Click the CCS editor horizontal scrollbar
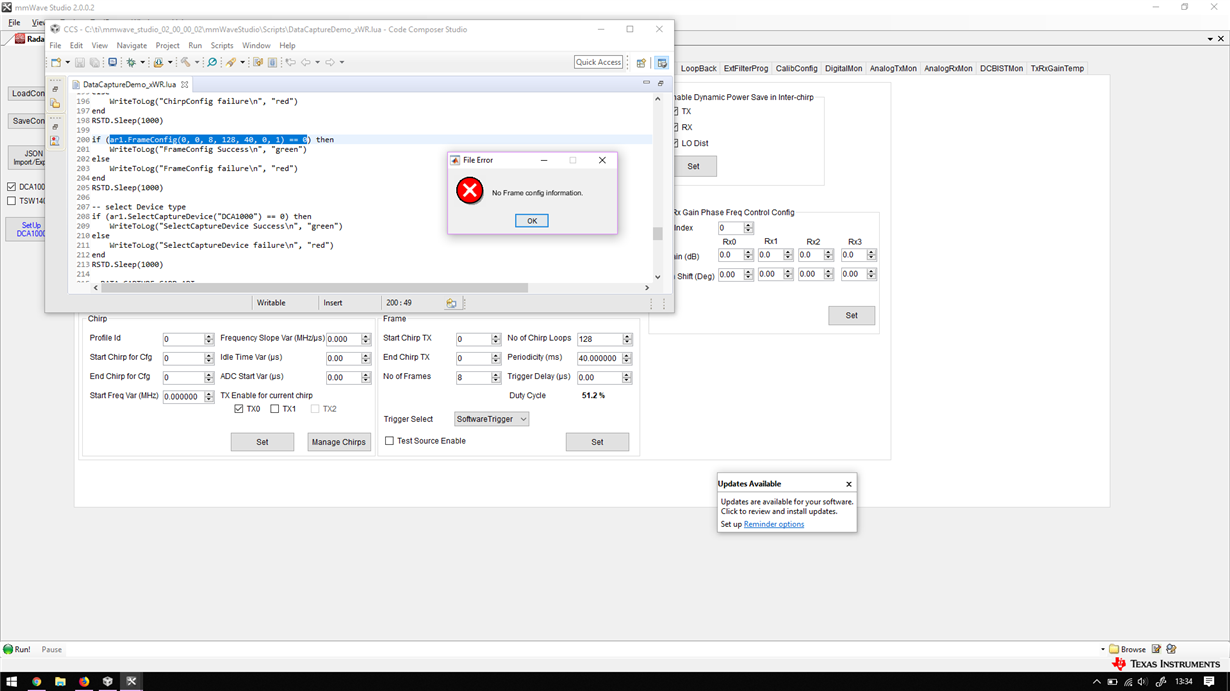This screenshot has width=1230, height=691. (312, 288)
